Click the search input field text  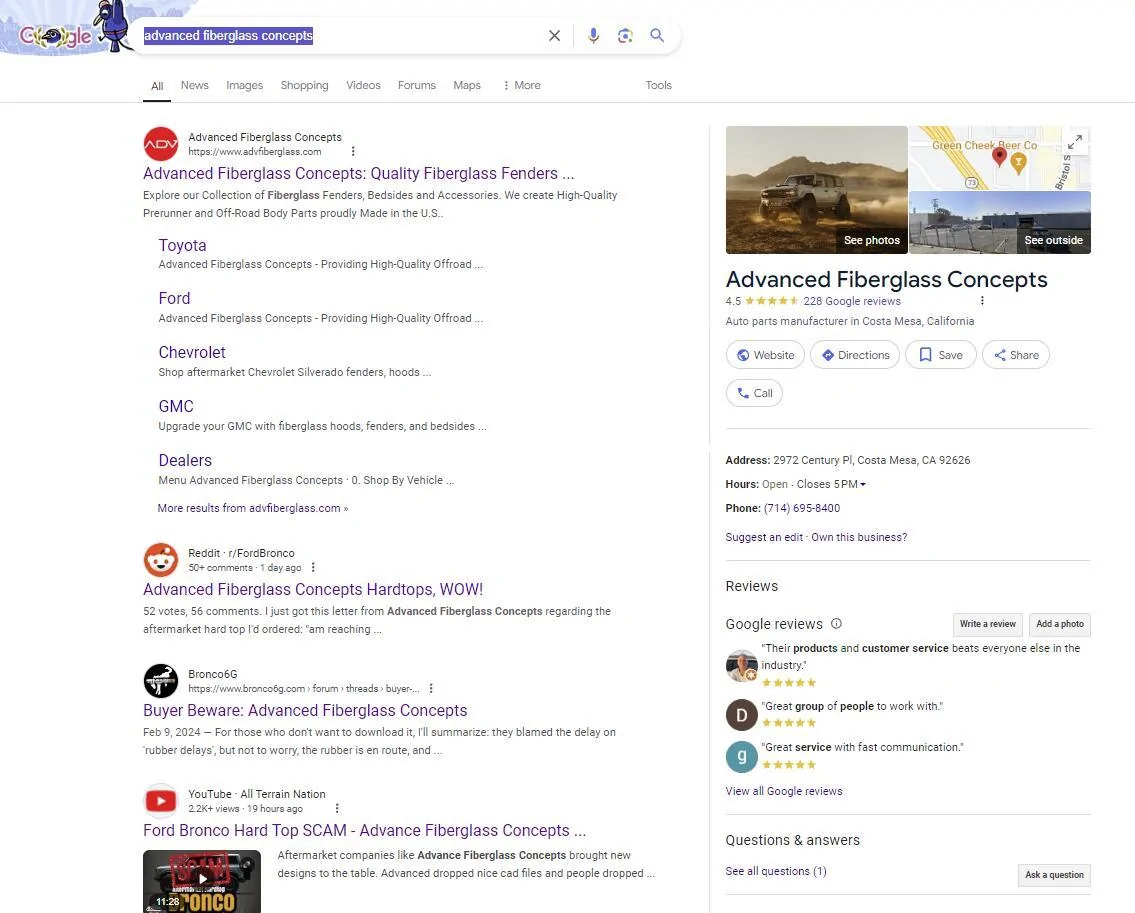(228, 35)
